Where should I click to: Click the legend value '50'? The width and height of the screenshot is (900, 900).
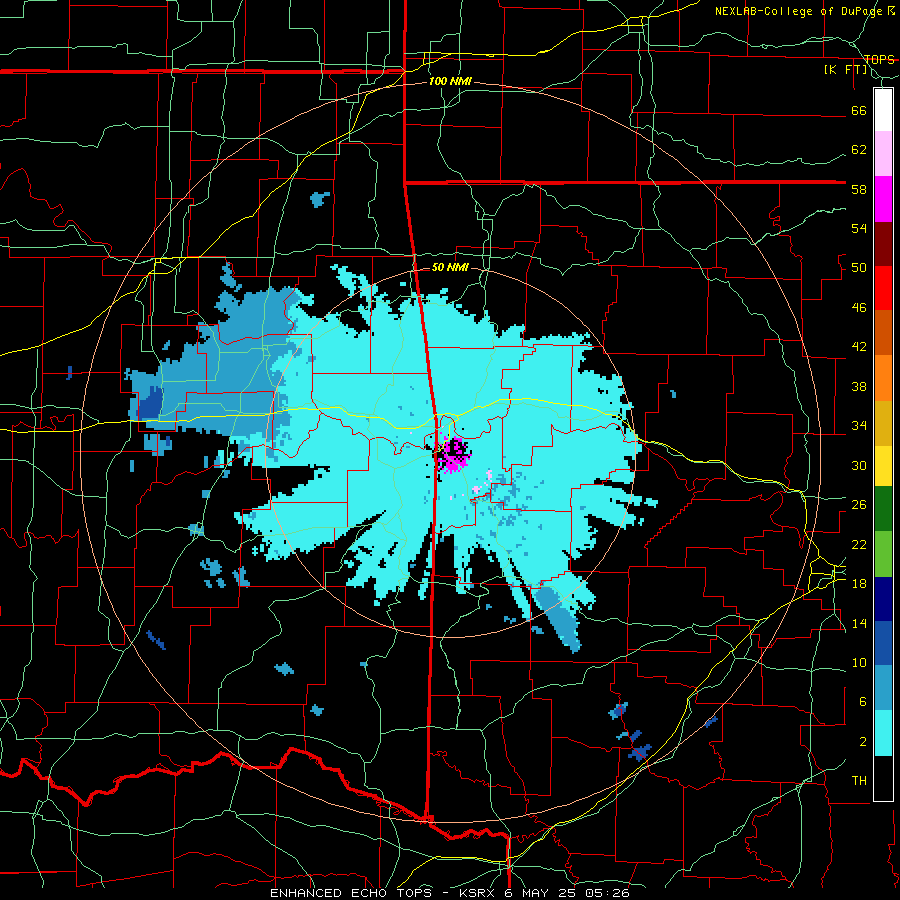click(x=859, y=268)
